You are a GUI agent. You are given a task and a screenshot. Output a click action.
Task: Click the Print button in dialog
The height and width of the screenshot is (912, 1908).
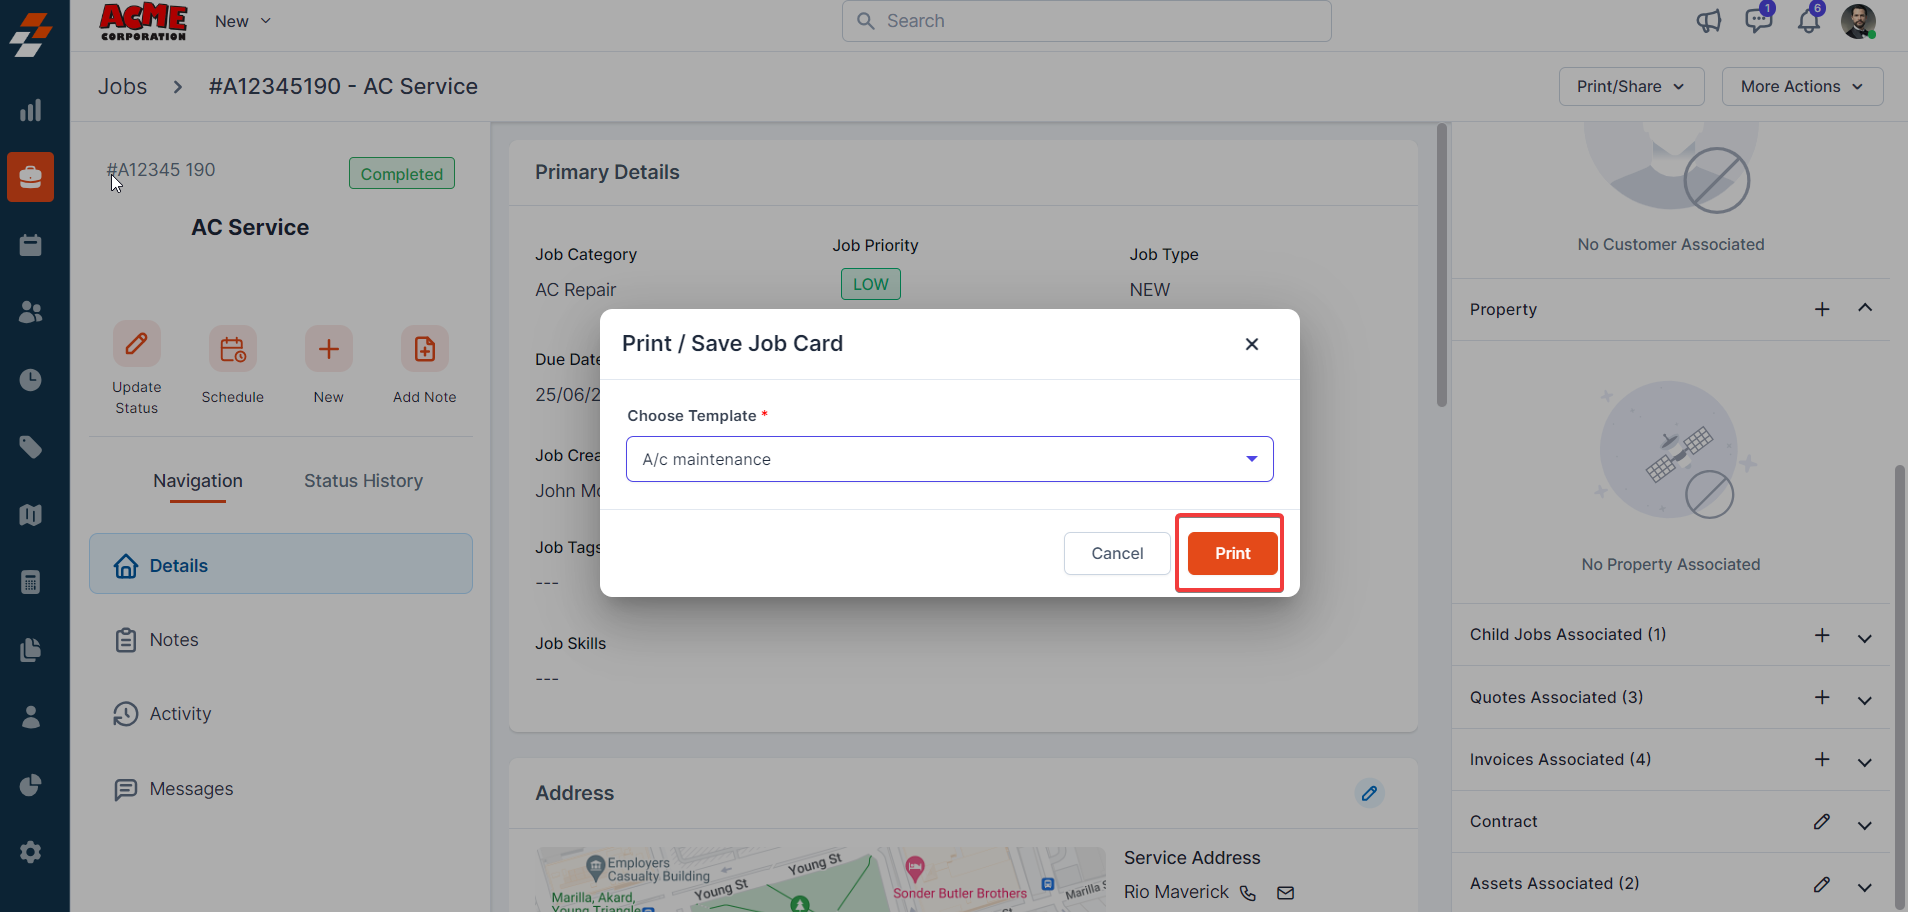[x=1232, y=553]
